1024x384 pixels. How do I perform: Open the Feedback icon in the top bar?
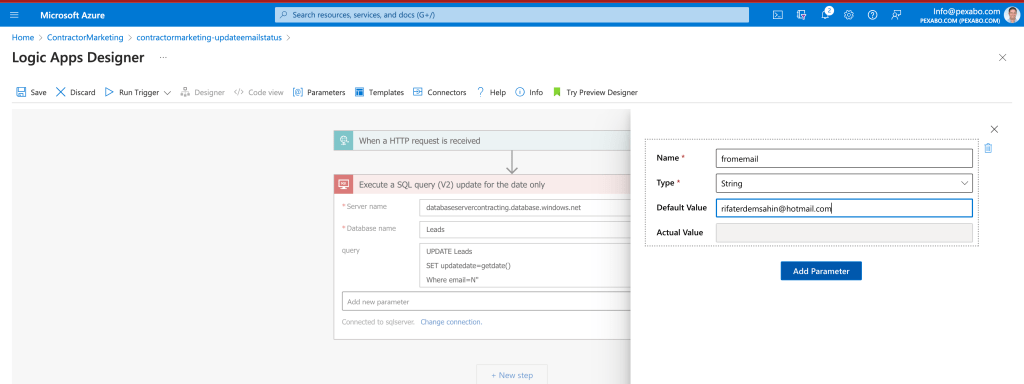tap(896, 15)
